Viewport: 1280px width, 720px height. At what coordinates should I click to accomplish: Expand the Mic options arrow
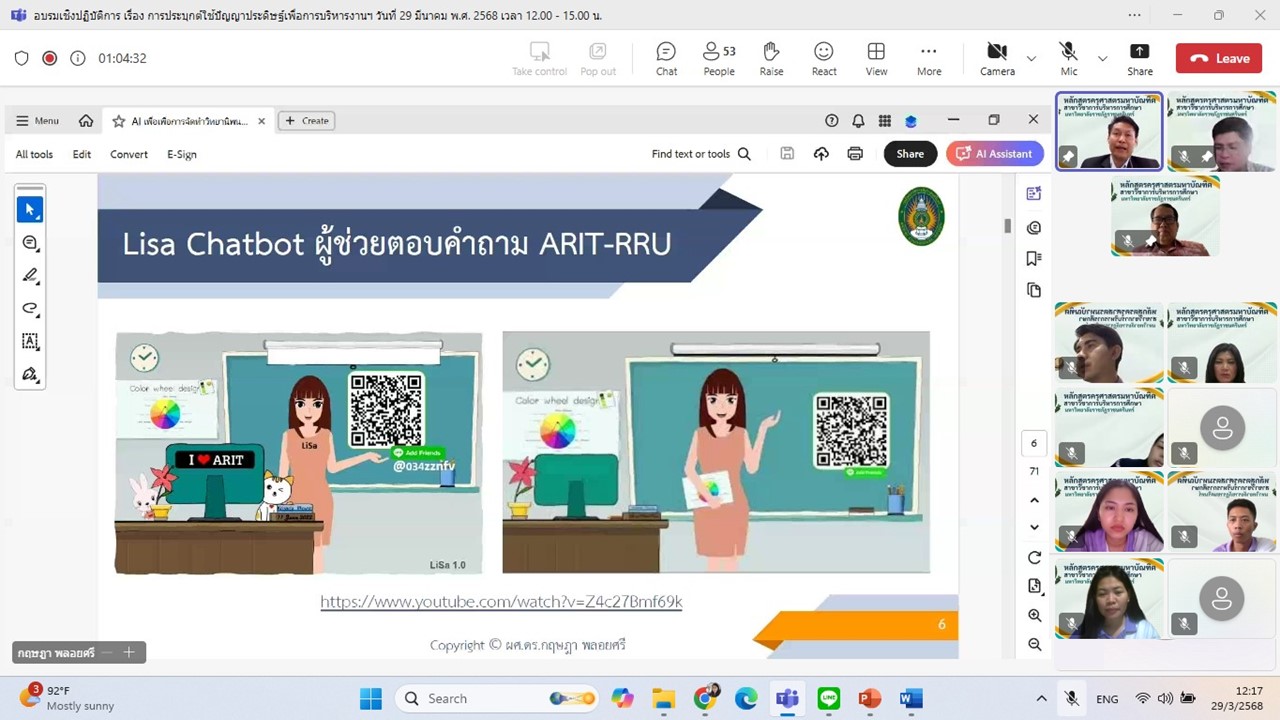(1102, 58)
